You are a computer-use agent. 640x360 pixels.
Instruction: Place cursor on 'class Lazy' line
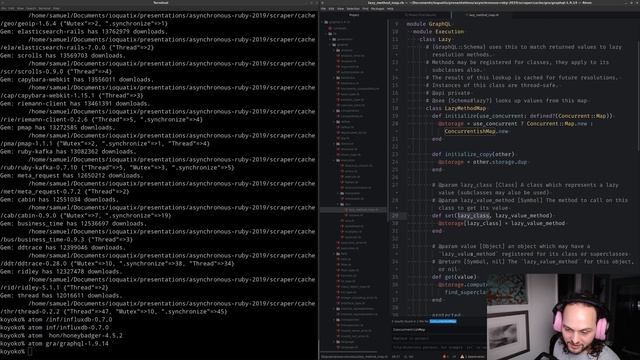pos(435,40)
